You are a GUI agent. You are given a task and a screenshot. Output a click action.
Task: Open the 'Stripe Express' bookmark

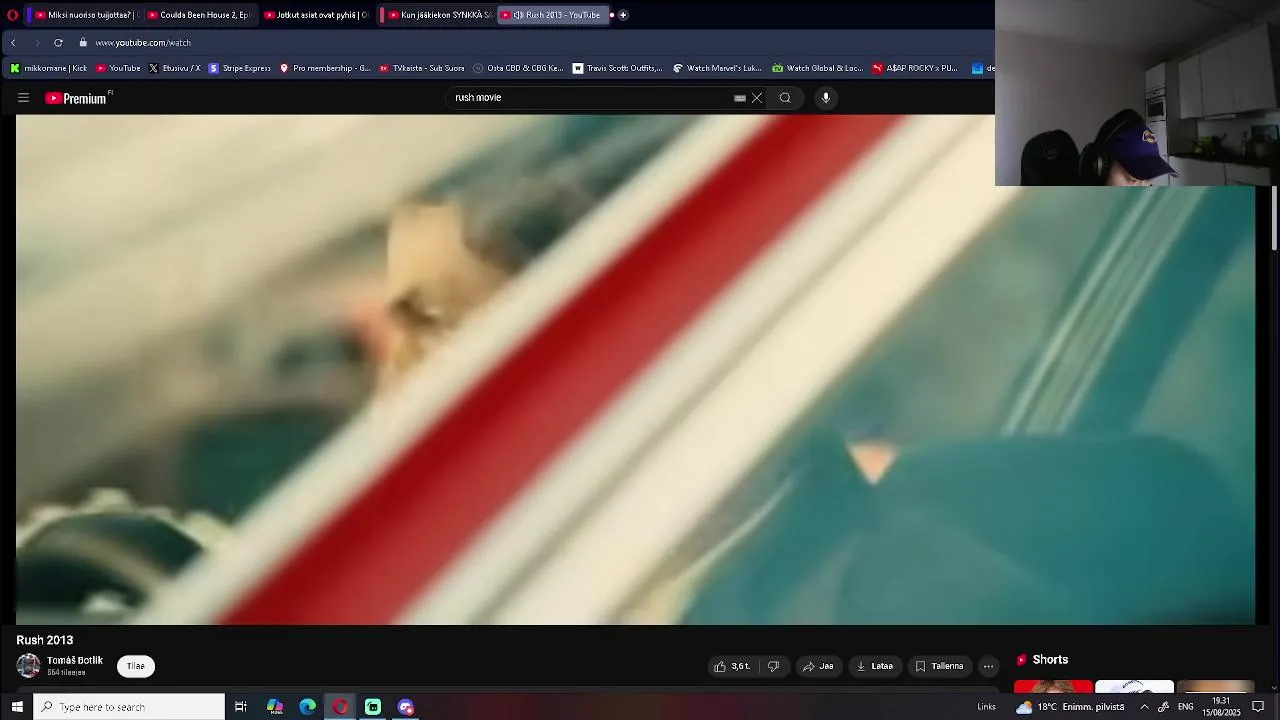pos(240,68)
